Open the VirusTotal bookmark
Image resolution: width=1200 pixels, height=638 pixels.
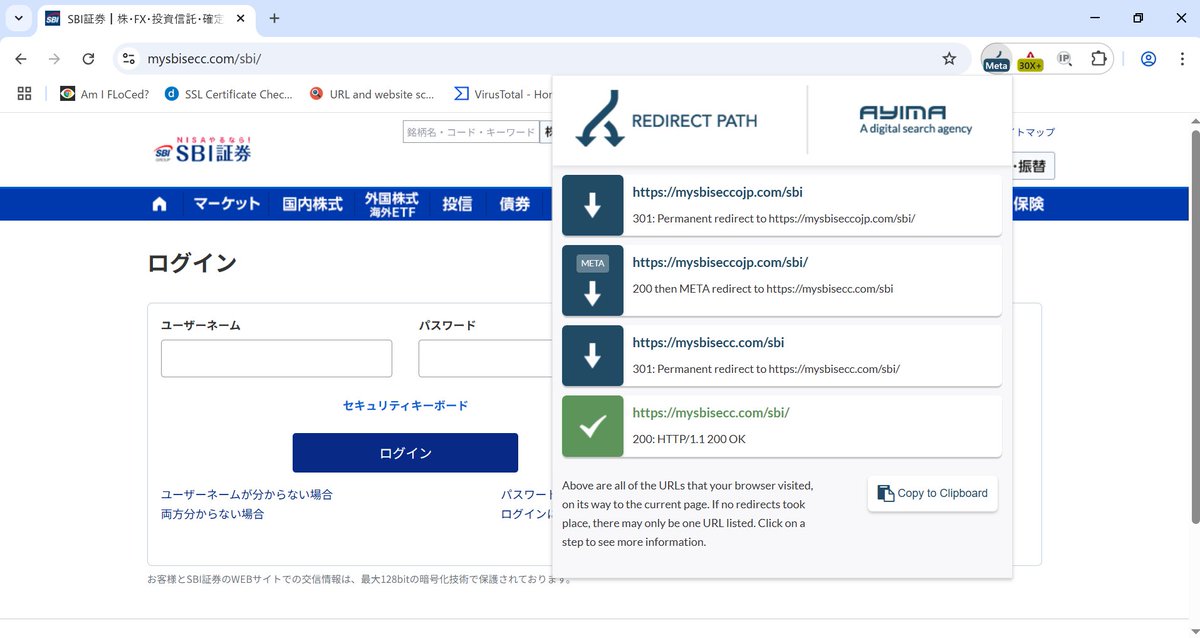pyautogui.click(x=503, y=94)
